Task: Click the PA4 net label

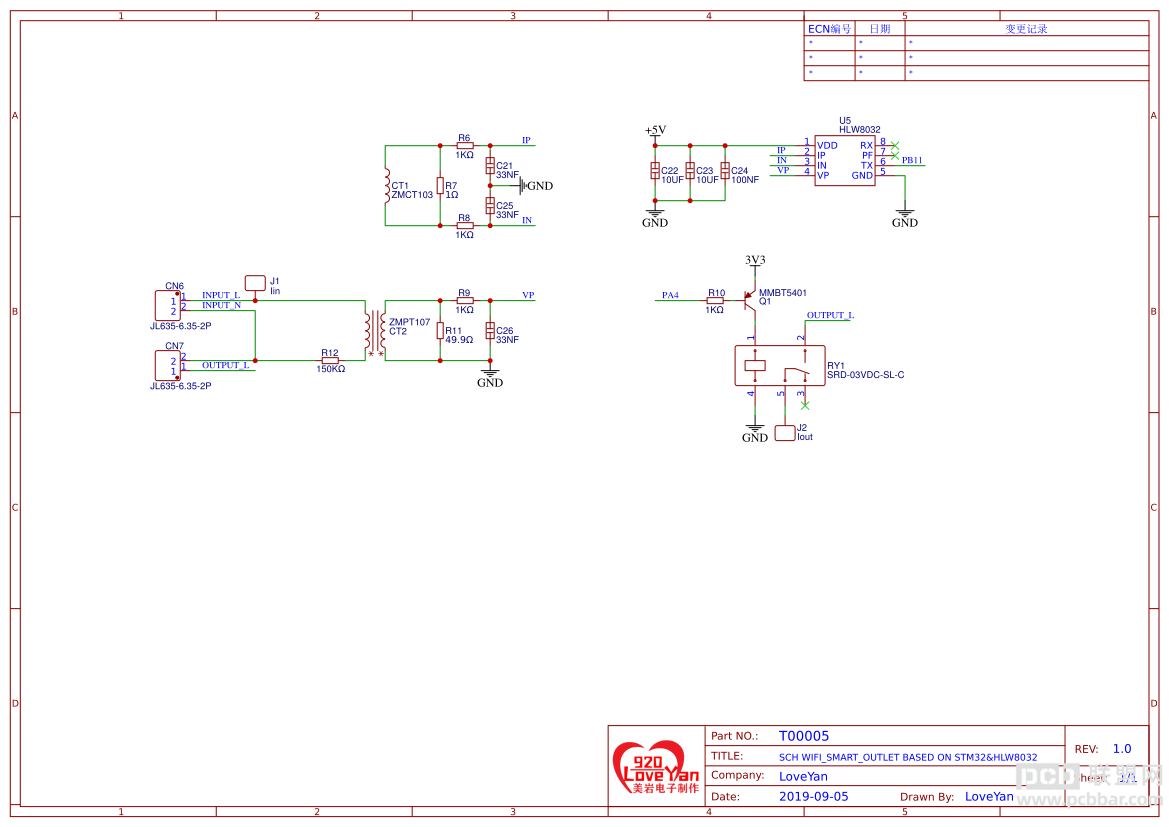Action: [x=670, y=295]
